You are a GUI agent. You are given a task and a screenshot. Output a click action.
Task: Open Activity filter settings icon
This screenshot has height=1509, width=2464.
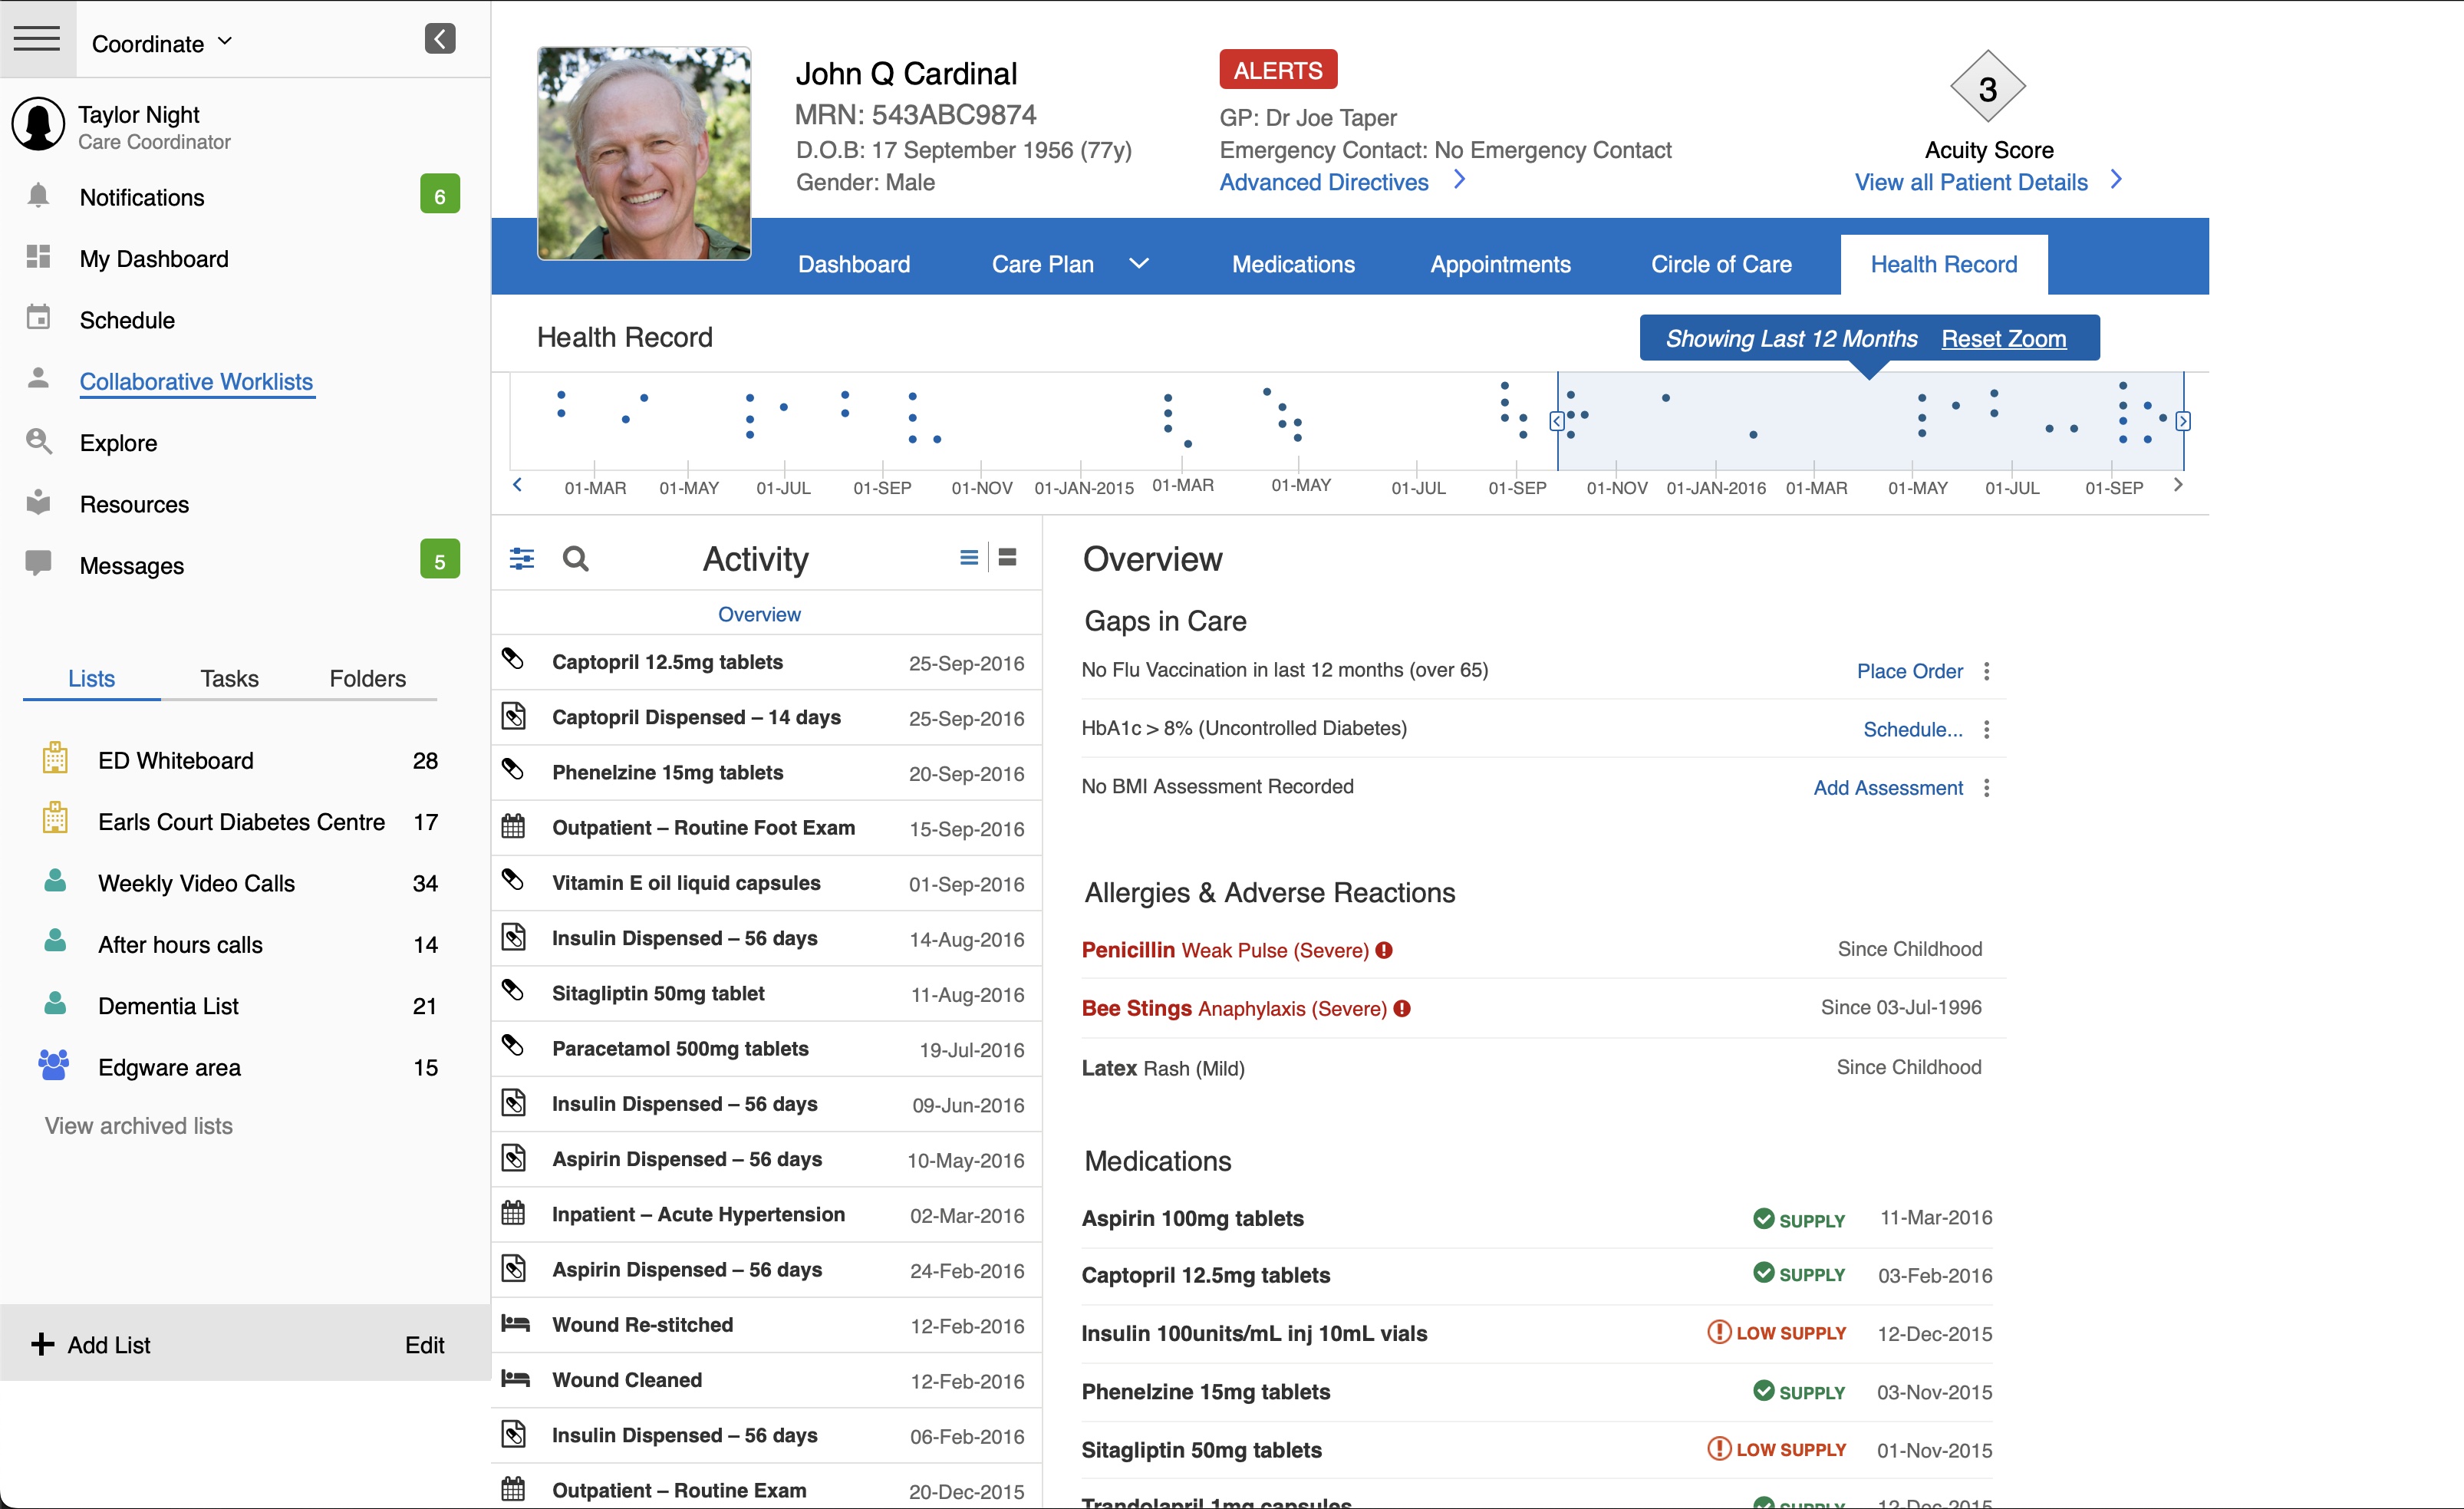(522, 558)
